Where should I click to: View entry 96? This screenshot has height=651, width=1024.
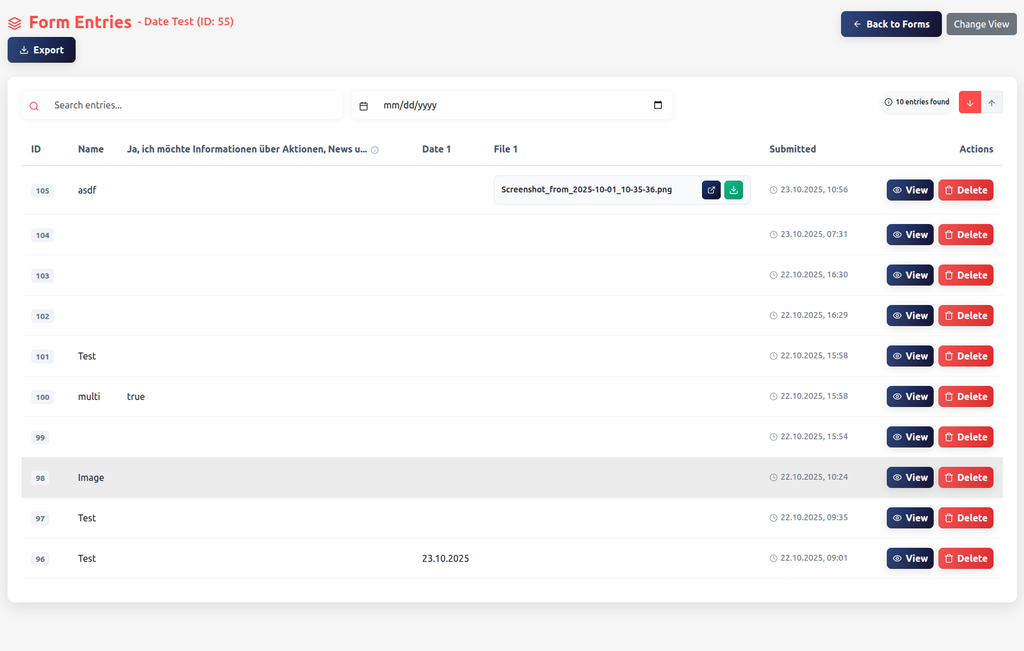910,558
